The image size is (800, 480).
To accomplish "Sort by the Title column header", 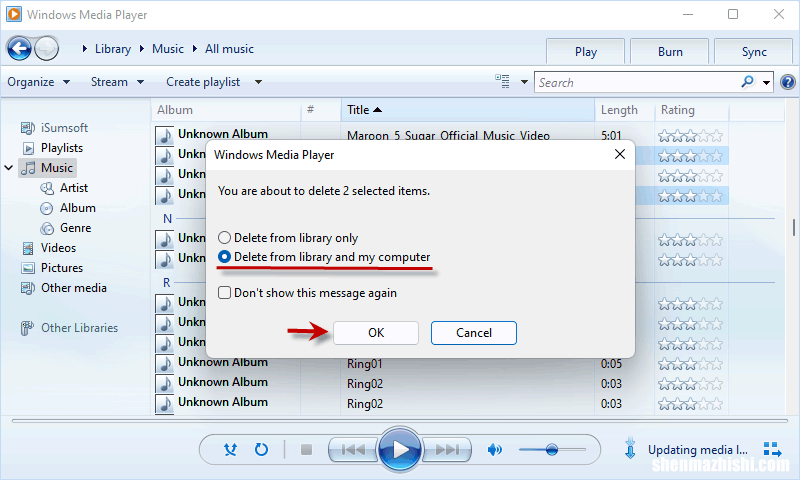I will point(468,110).
